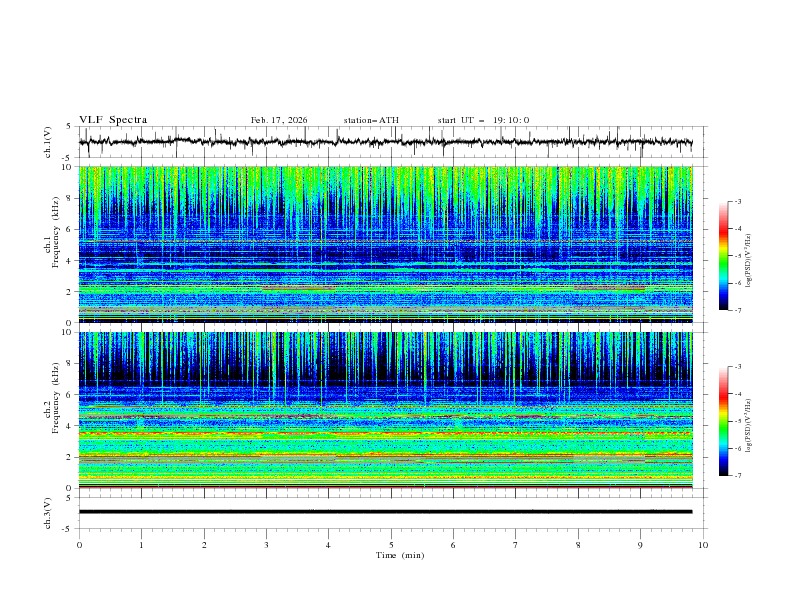Image resolution: width=792 pixels, height=612 pixels.
Task: Click the ch.1 spectrogram color scale bar
Action: [723, 256]
